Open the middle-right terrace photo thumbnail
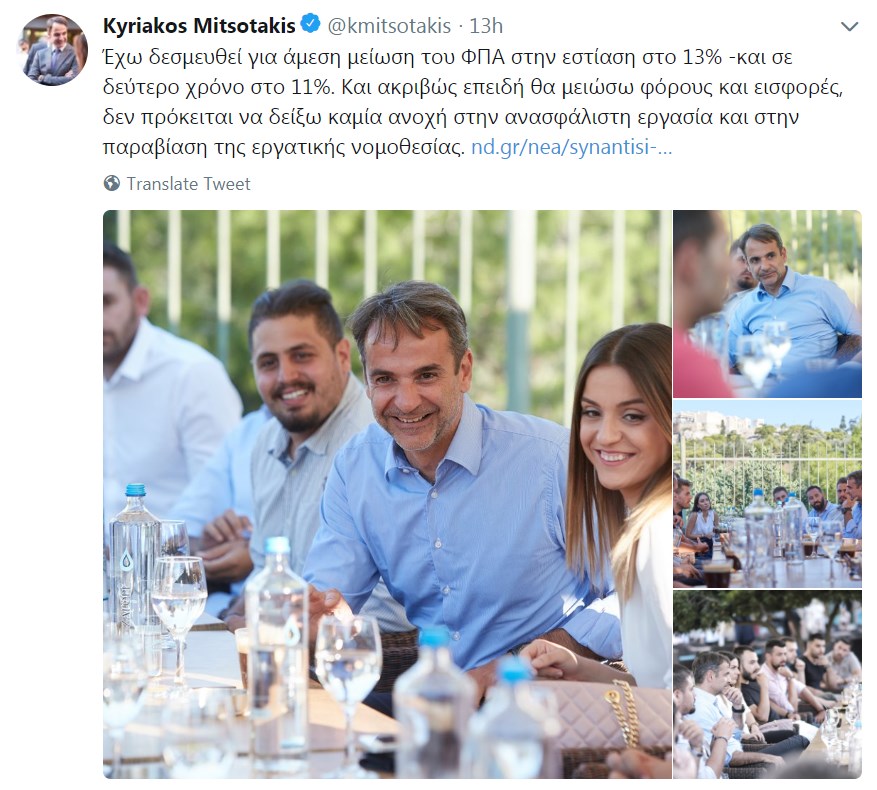 [x=767, y=493]
